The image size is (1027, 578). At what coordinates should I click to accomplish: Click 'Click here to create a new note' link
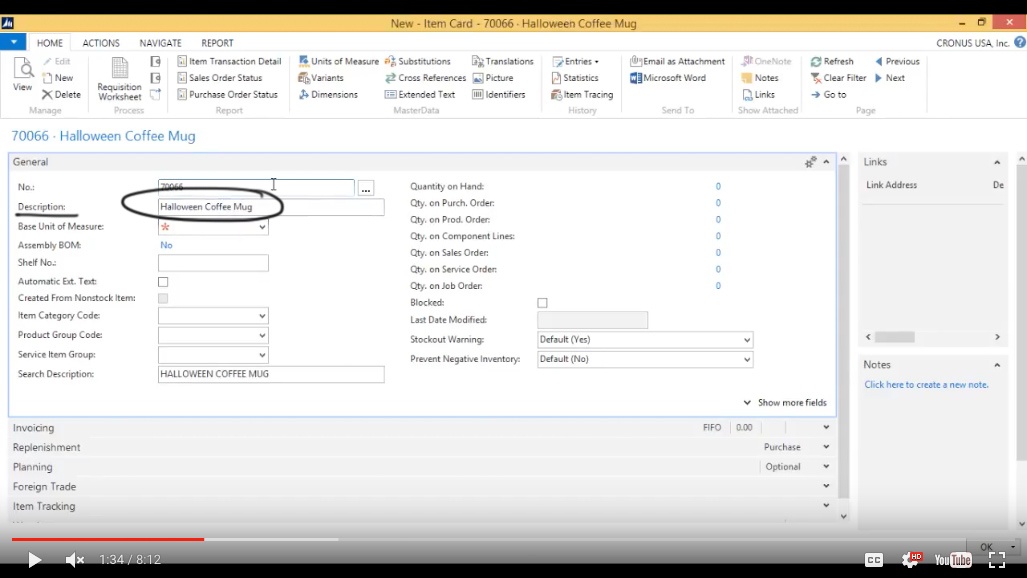click(x=926, y=385)
